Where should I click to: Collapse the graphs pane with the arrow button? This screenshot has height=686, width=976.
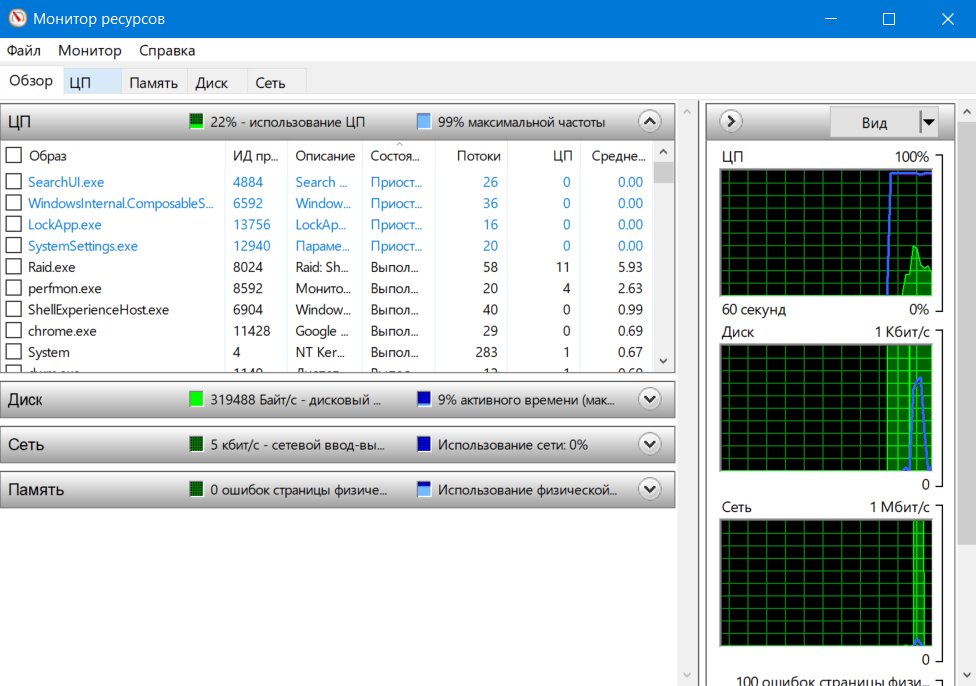coord(731,121)
